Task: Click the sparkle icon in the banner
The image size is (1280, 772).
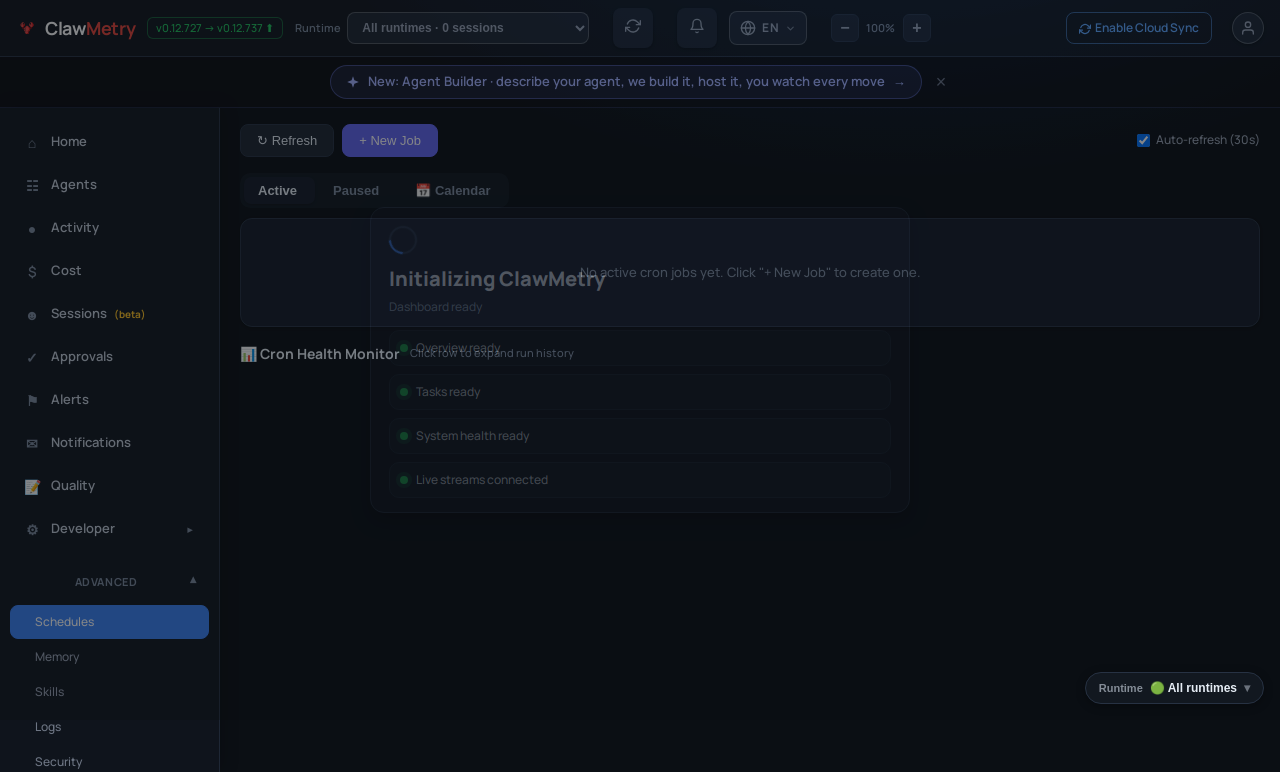Action: pos(353,82)
